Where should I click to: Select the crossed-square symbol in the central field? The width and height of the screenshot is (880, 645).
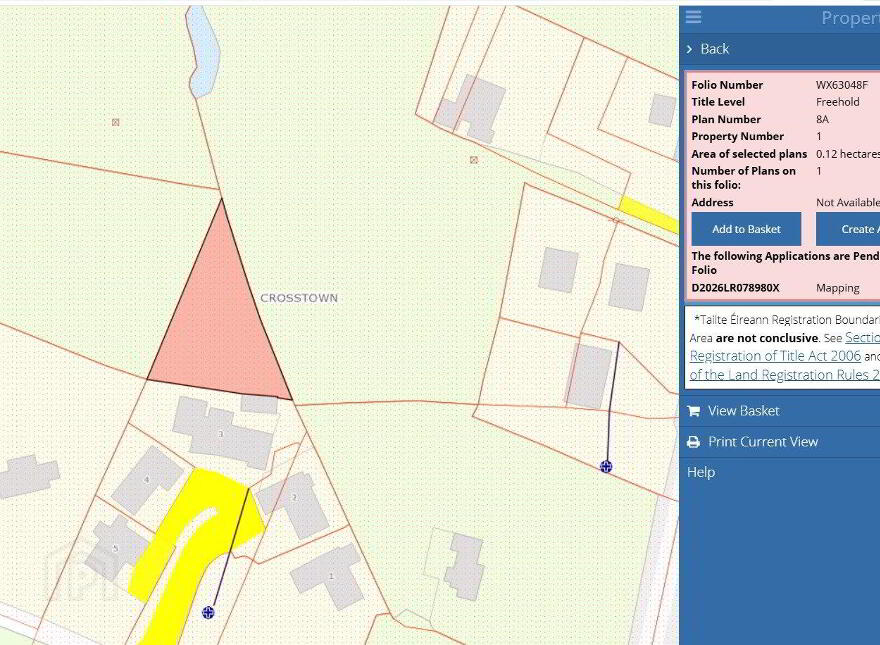click(x=474, y=160)
